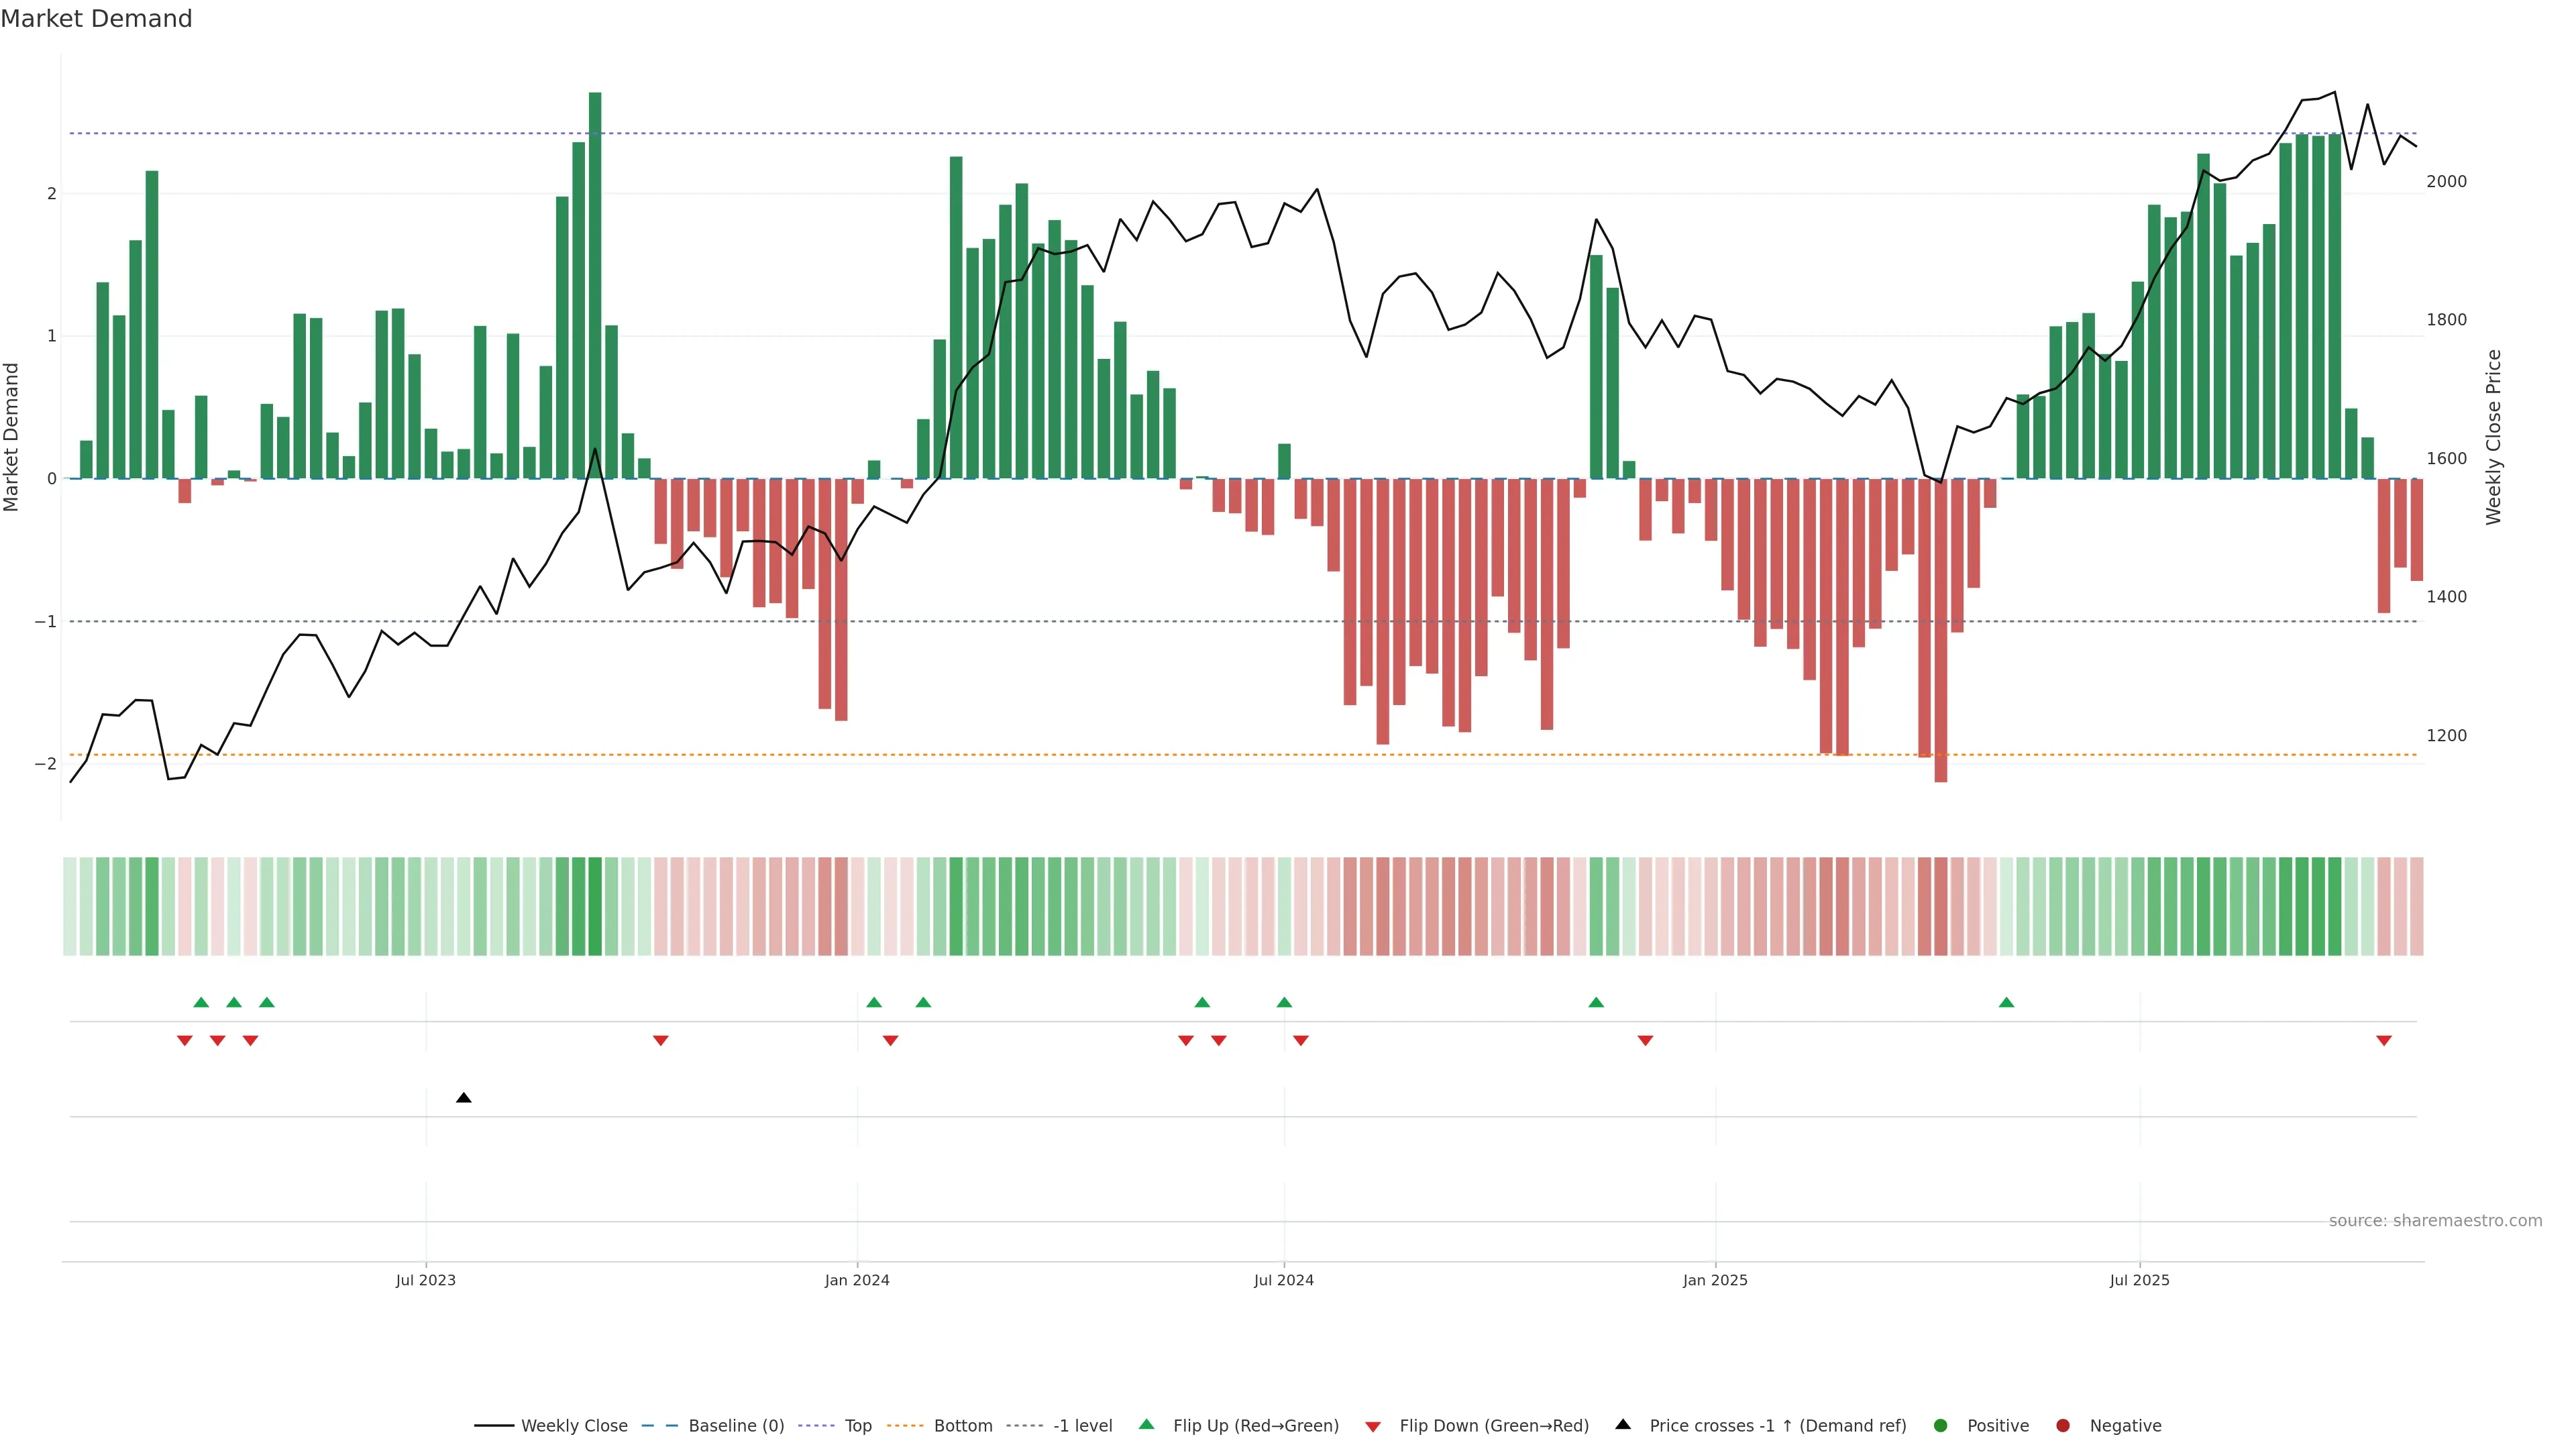
Task: Click the Jul 2025 x-axis label
Action: (x=2140, y=1280)
